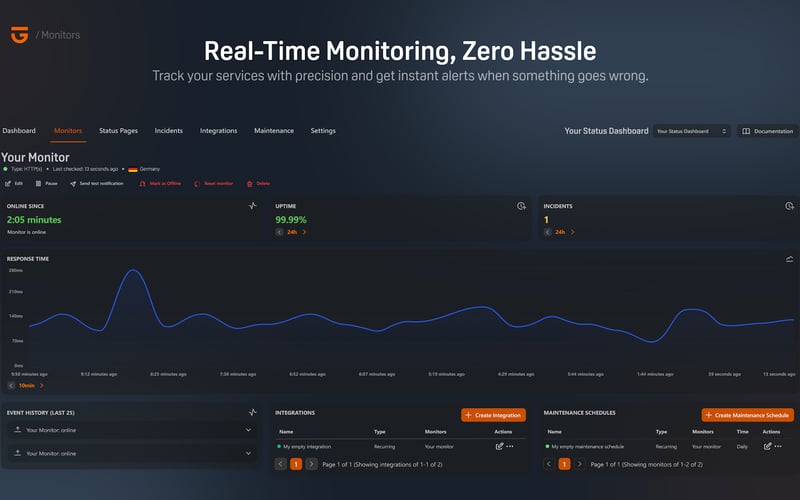Screen dimensions: 800x500
Task: Click the red icon beside Mark as Offline
Action: 142,184
